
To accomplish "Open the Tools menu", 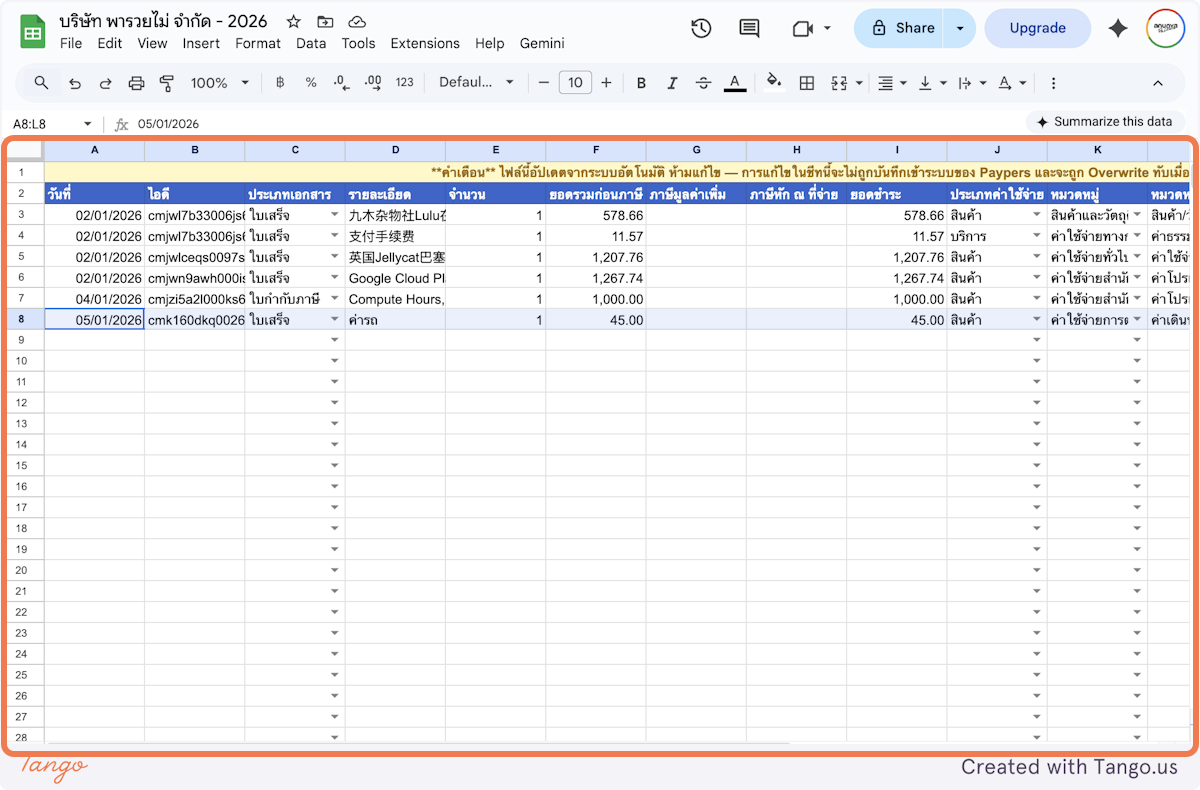I will point(358,43).
